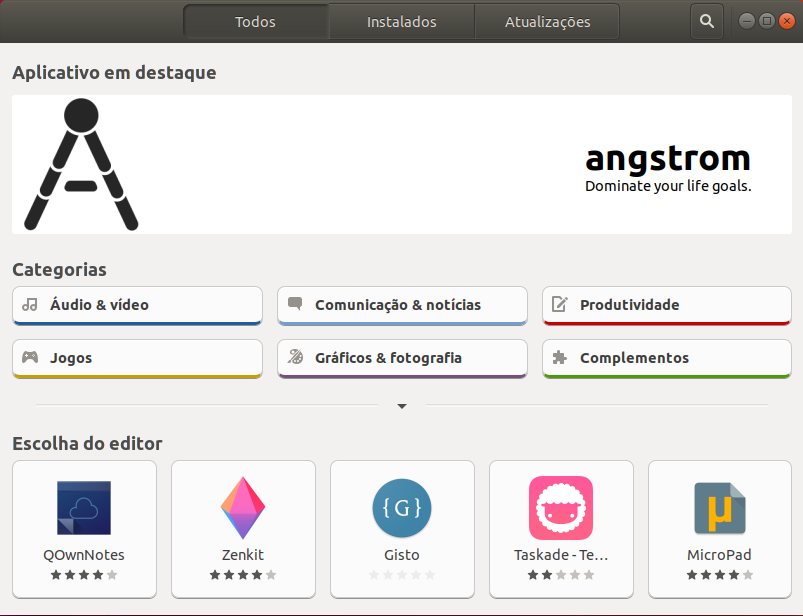Viewport: 803px width, 616px height.
Task: Open the Áudio & vídeo category
Action: point(137,306)
